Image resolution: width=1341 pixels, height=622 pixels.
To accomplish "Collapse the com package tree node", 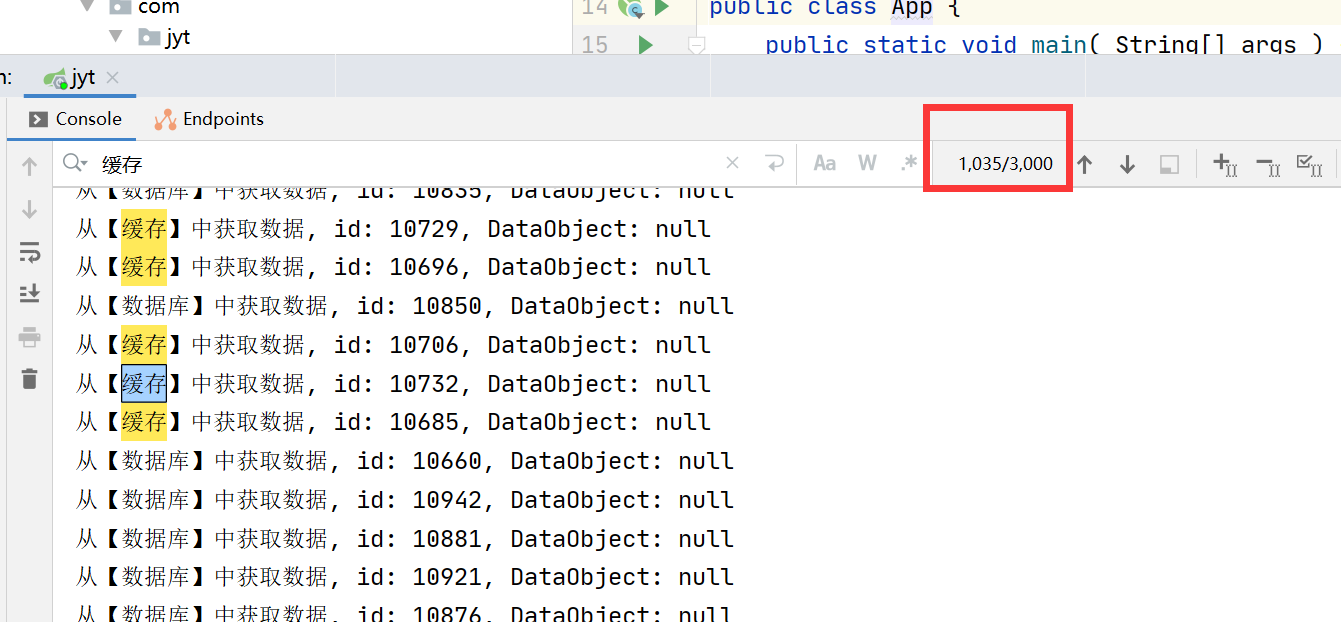I will [88, 7].
